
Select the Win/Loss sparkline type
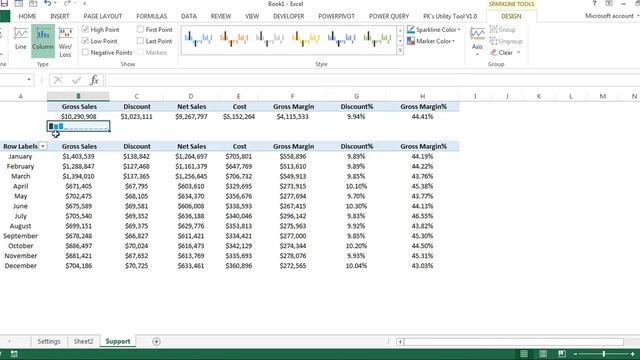[65, 42]
